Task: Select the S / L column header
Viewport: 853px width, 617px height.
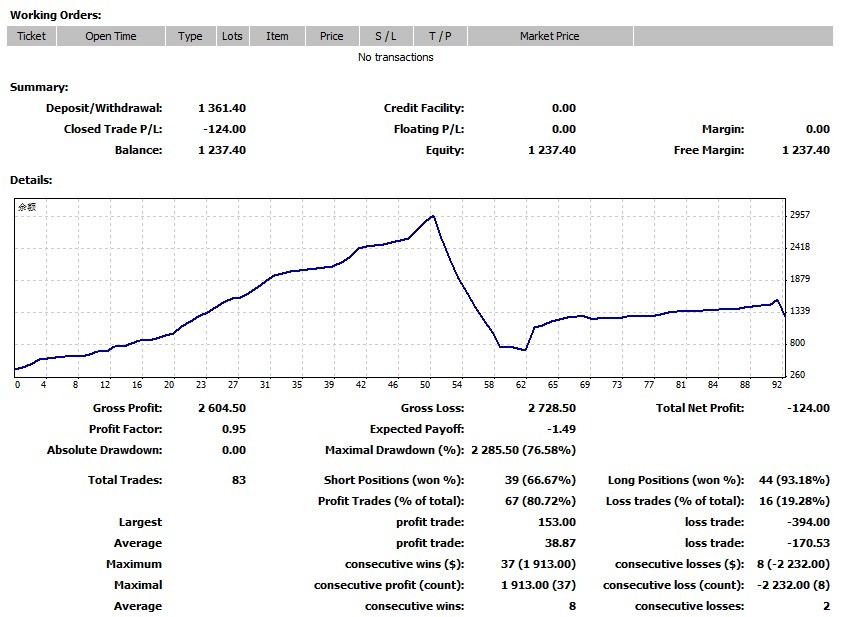Action: (386, 36)
